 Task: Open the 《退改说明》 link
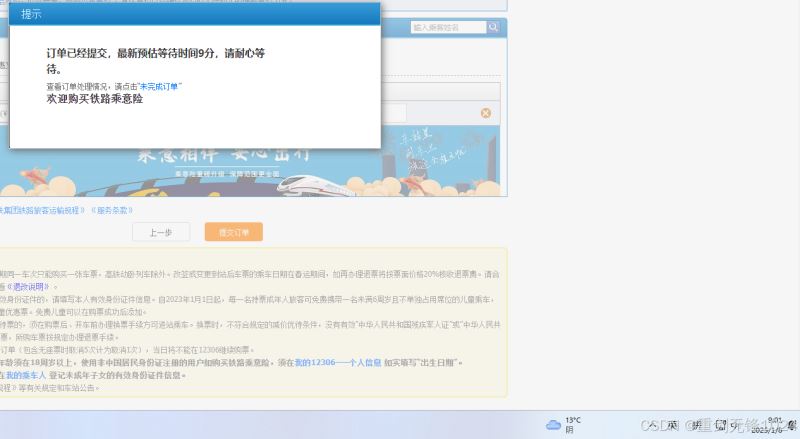29,286
